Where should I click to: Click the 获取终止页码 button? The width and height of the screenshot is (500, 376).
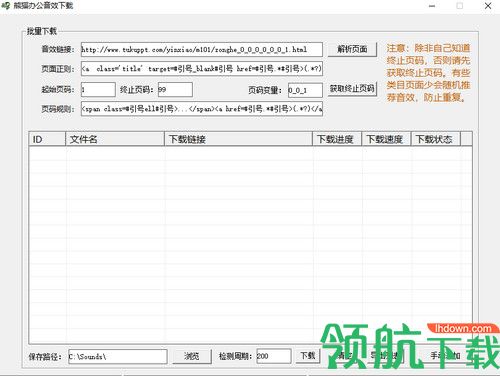click(352, 89)
